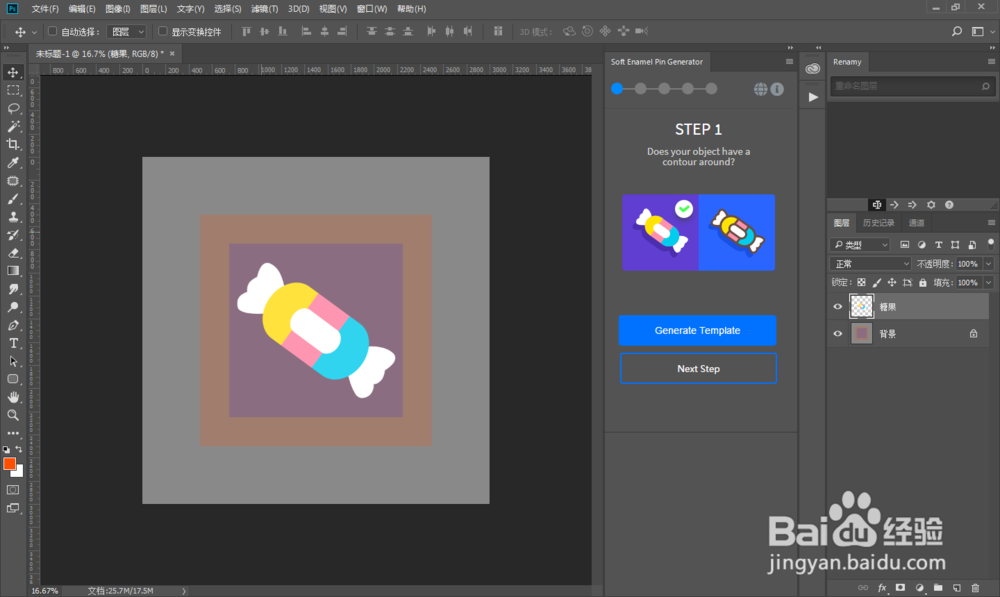Click the Next Step button
1000x597 pixels.
pos(698,369)
